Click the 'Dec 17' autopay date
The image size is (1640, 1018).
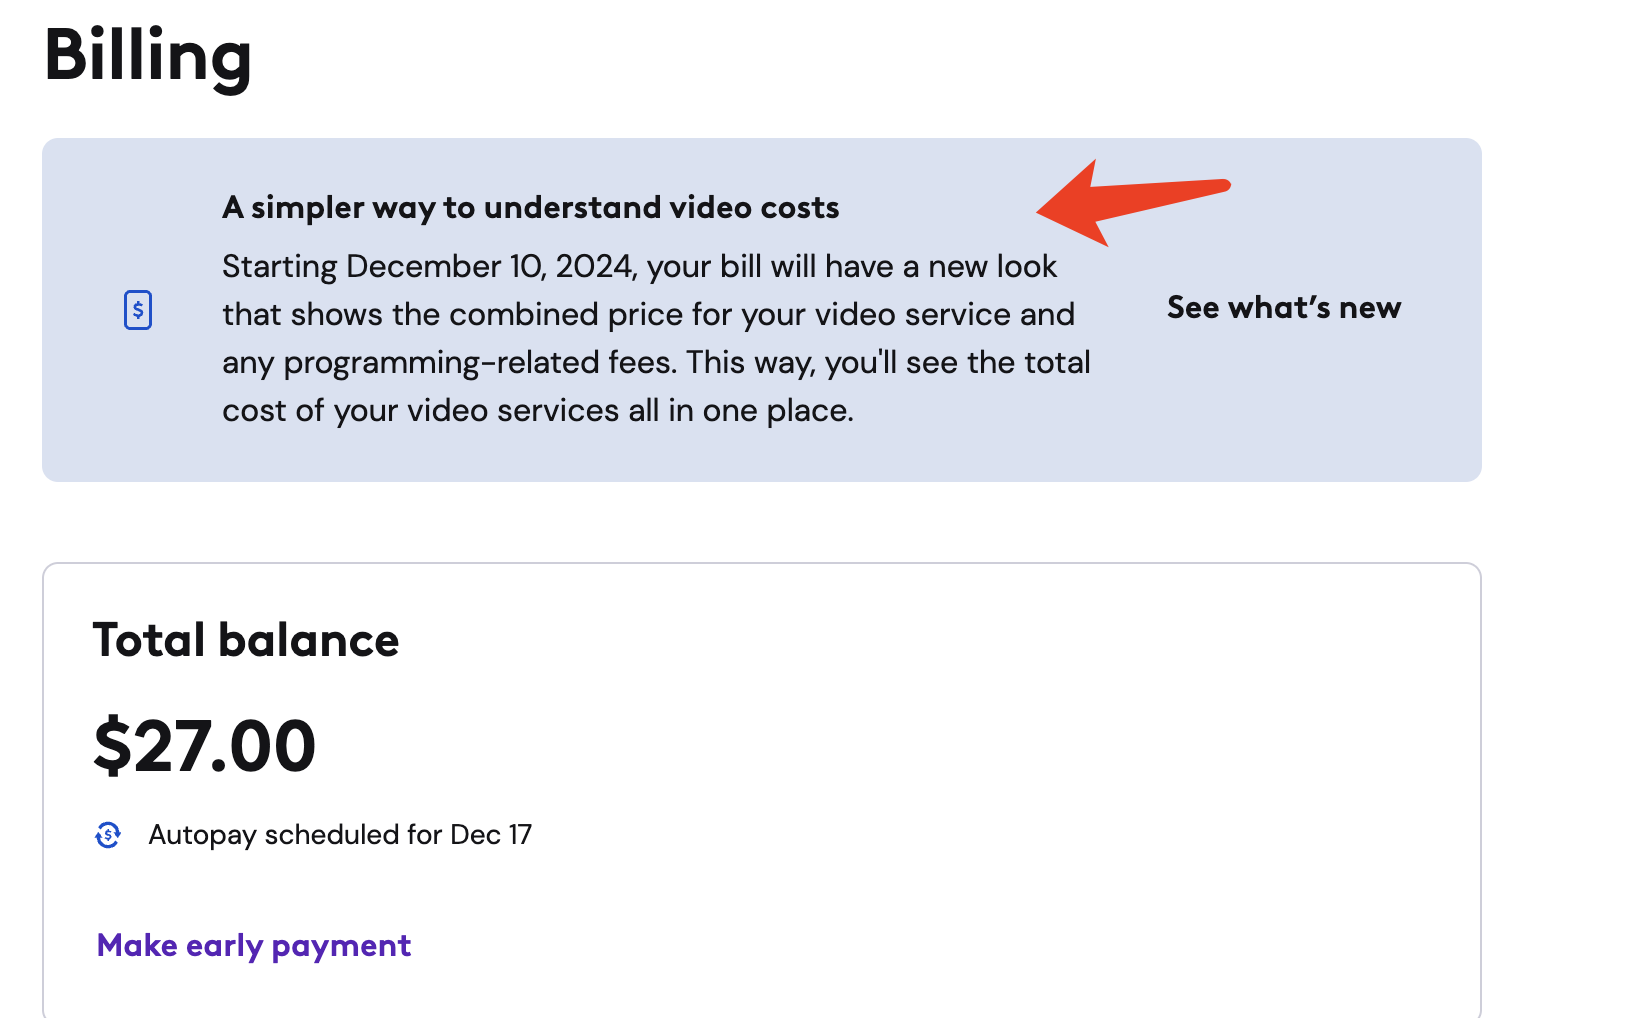[491, 835]
